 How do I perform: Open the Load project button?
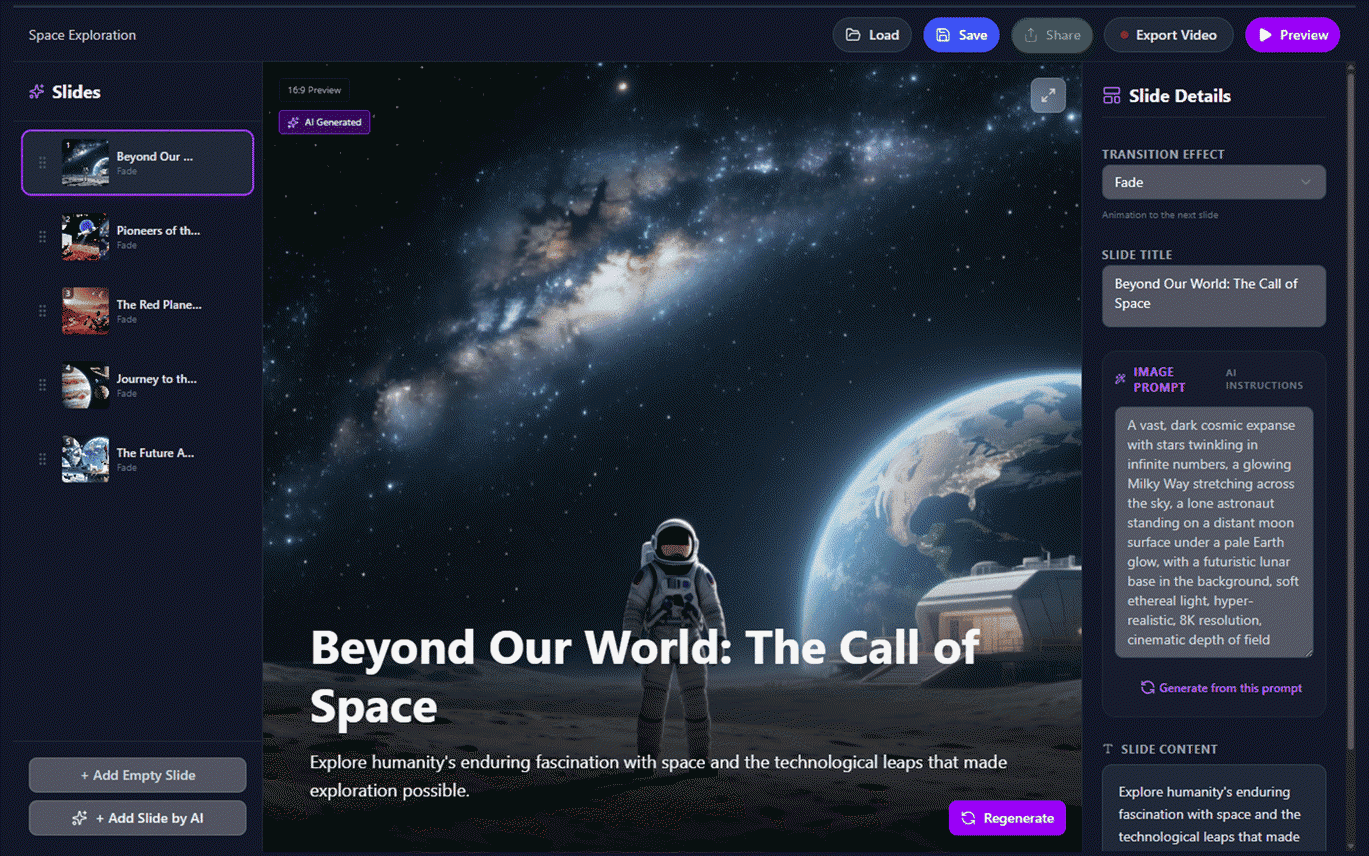click(x=872, y=35)
